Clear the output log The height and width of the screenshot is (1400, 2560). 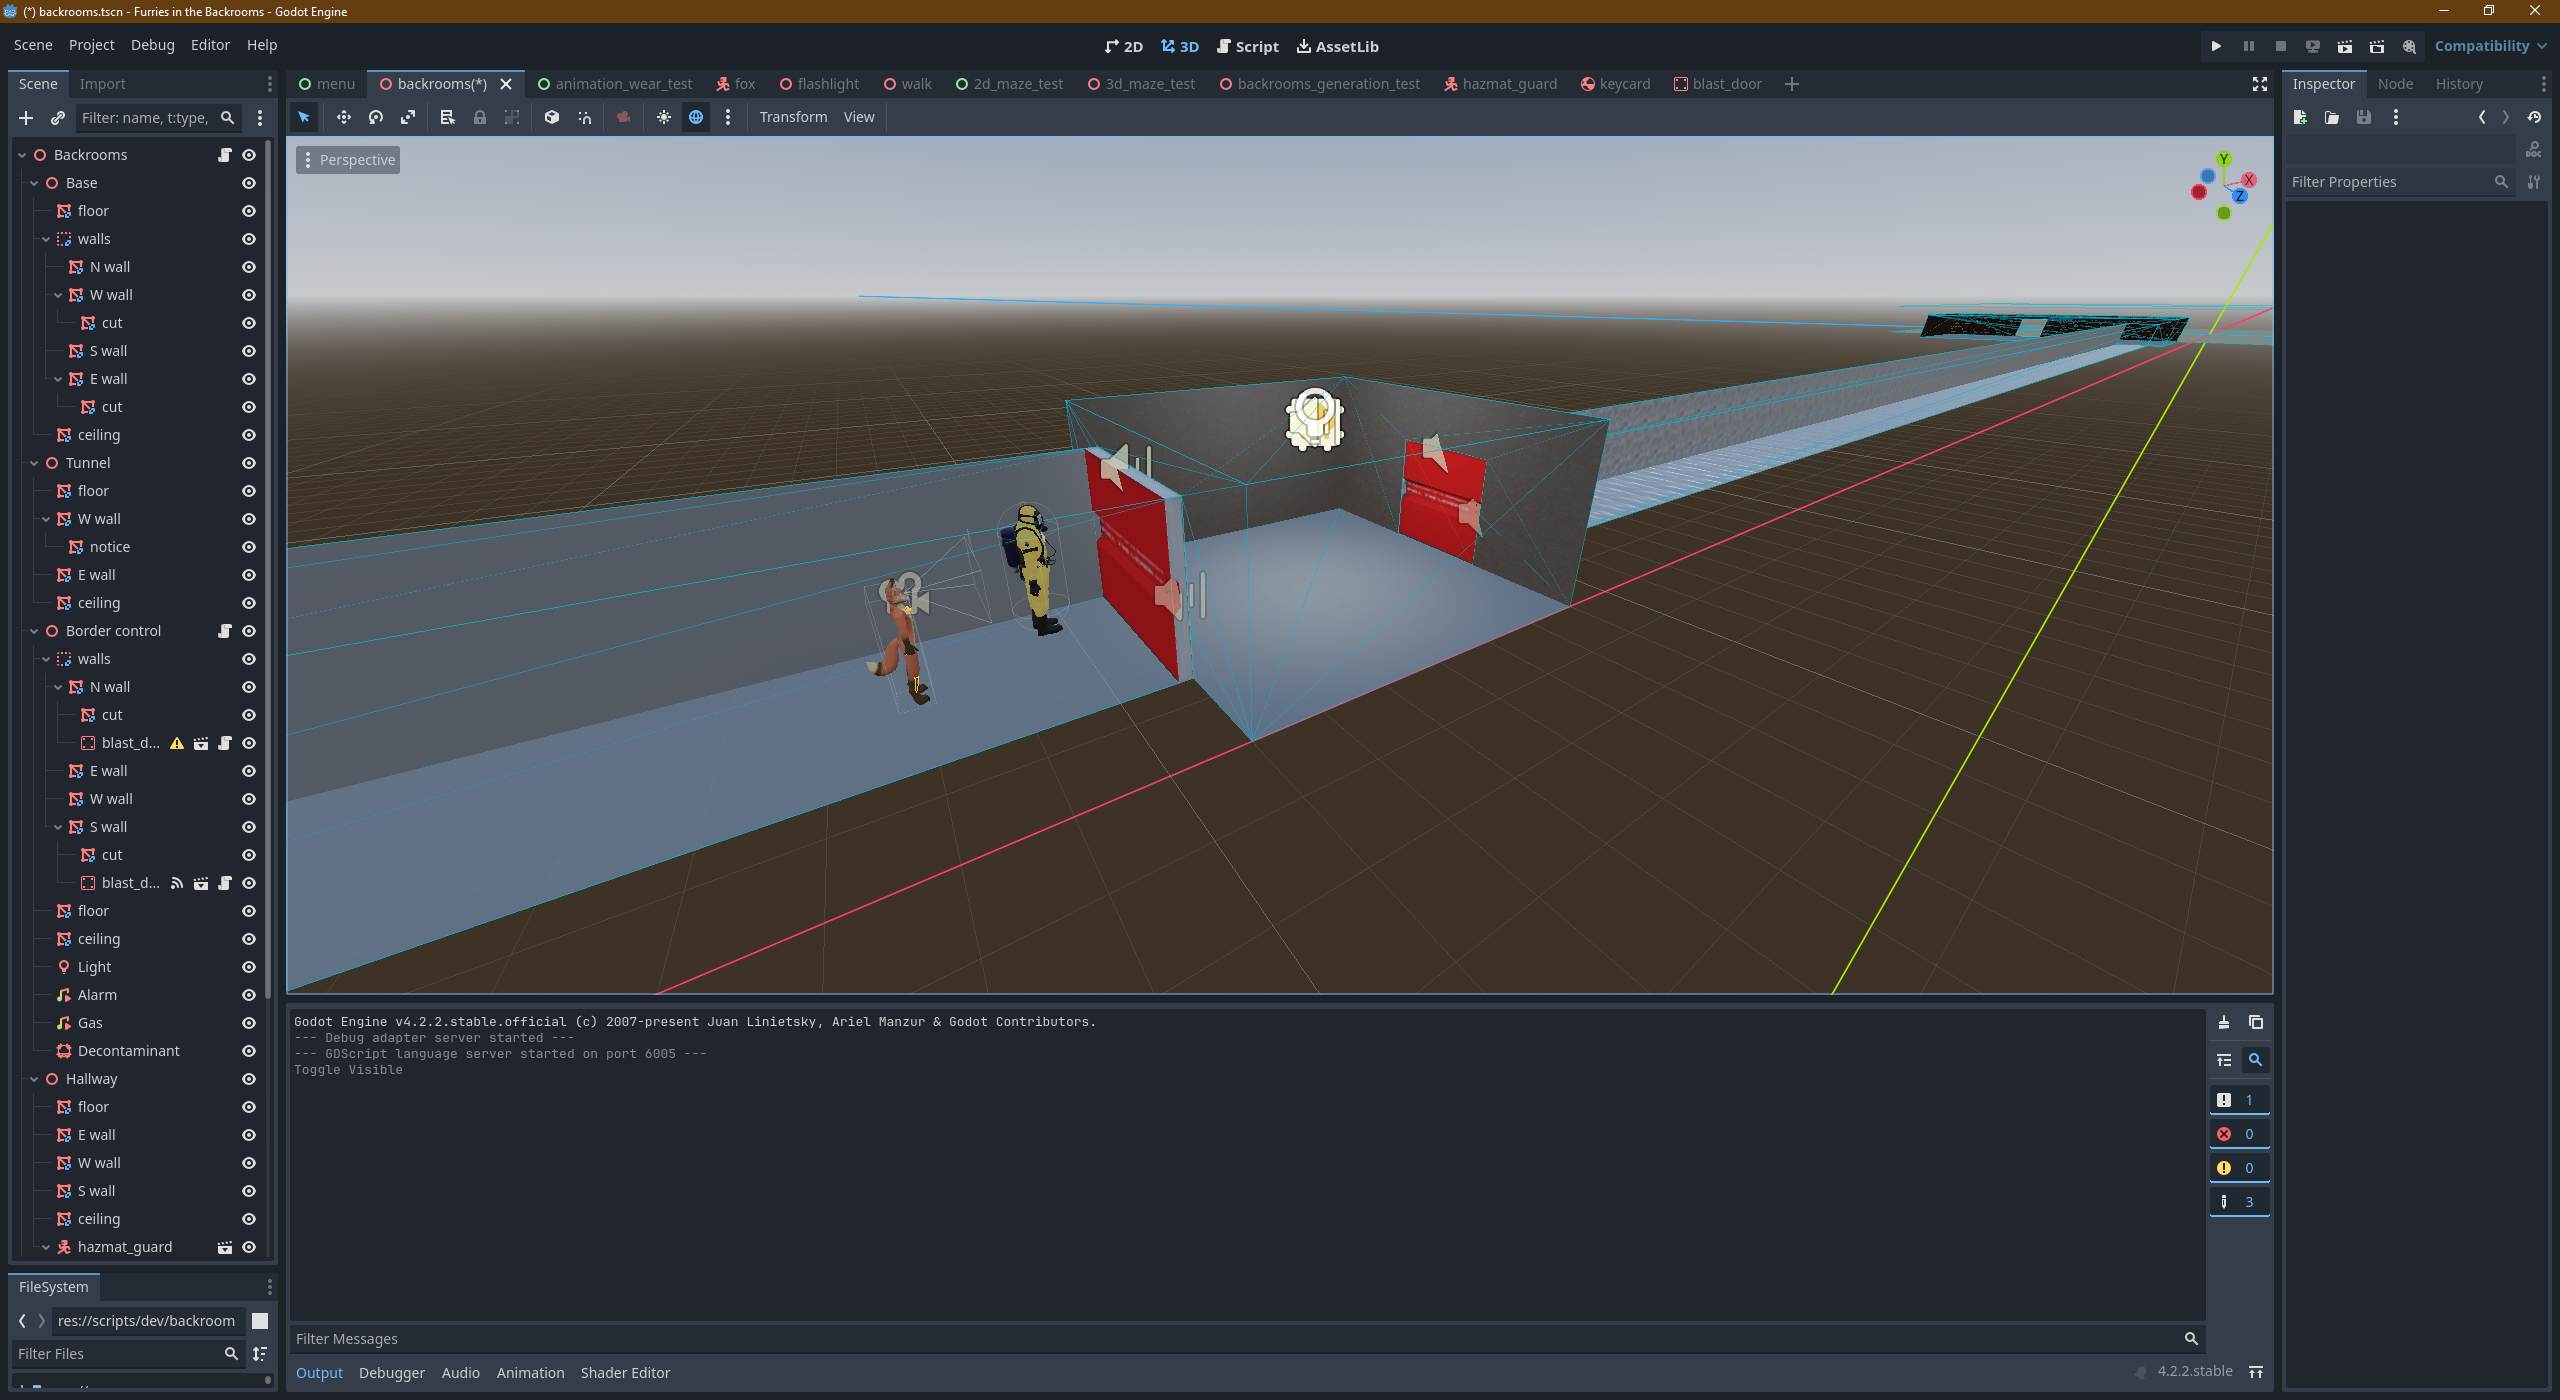tap(2223, 1022)
